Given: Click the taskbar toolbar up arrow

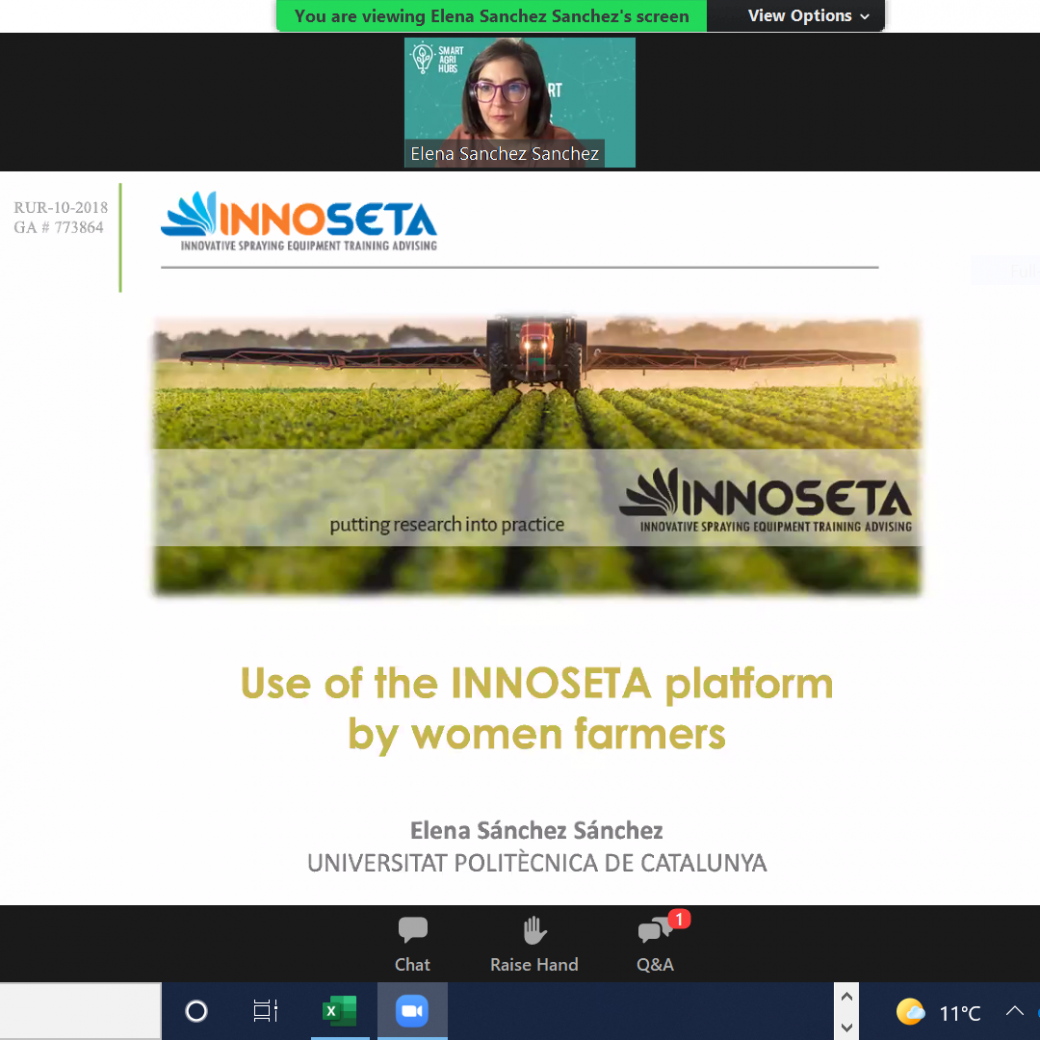Looking at the screenshot, I should [x=846, y=996].
